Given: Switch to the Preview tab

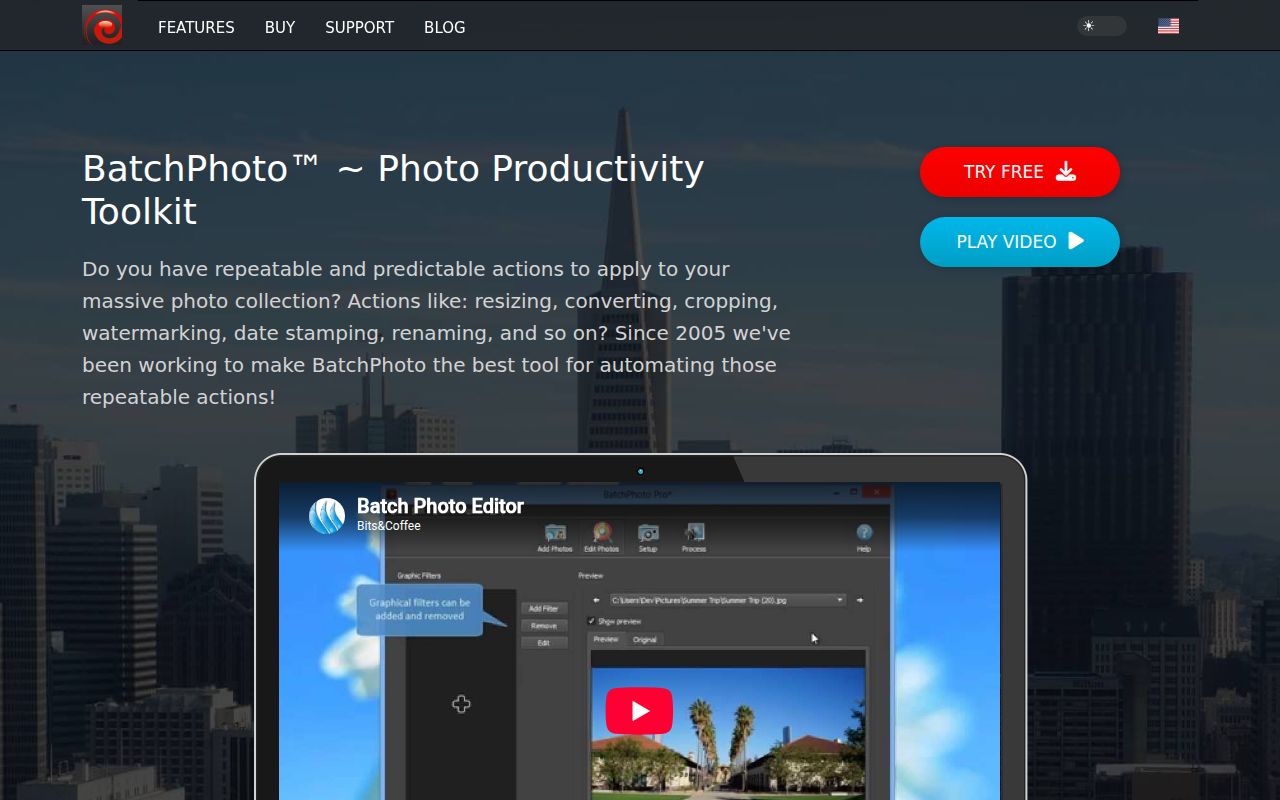Looking at the screenshot, I should [606, 639].
